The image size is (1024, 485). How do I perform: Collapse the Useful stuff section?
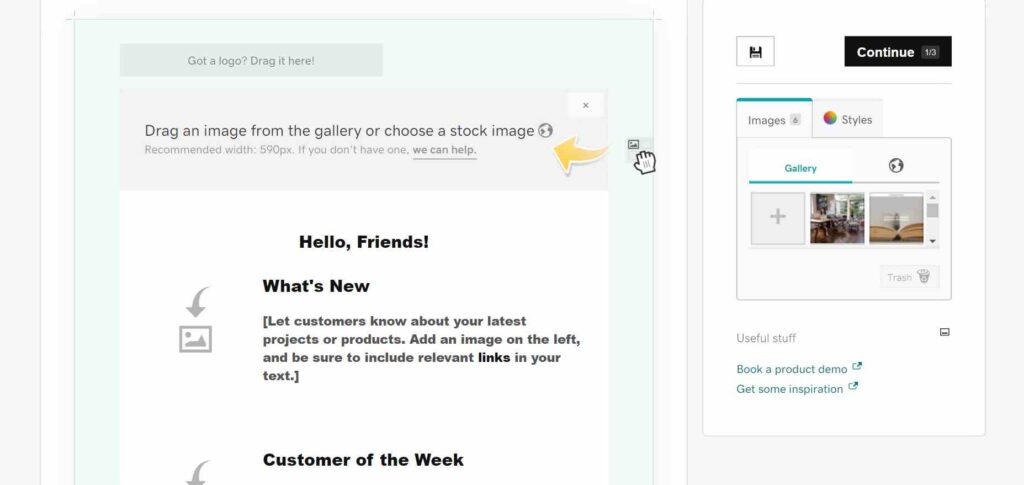(x=944, y=332)
